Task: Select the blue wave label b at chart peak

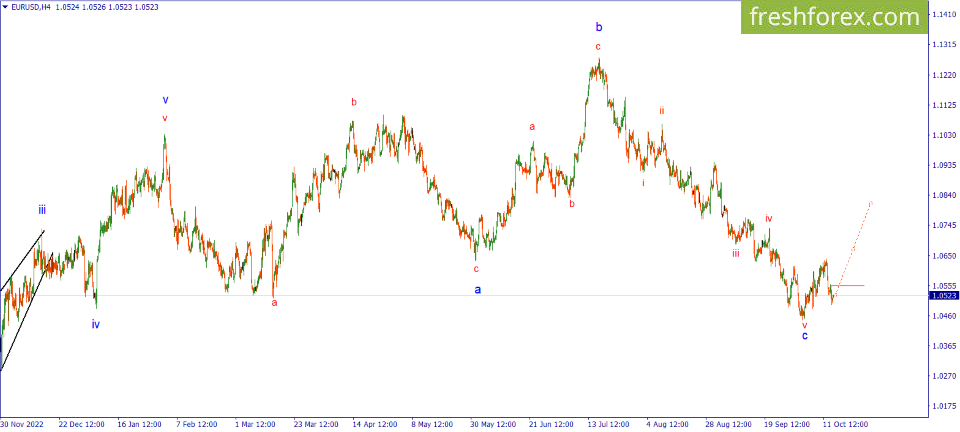Action: pos(599,27)
